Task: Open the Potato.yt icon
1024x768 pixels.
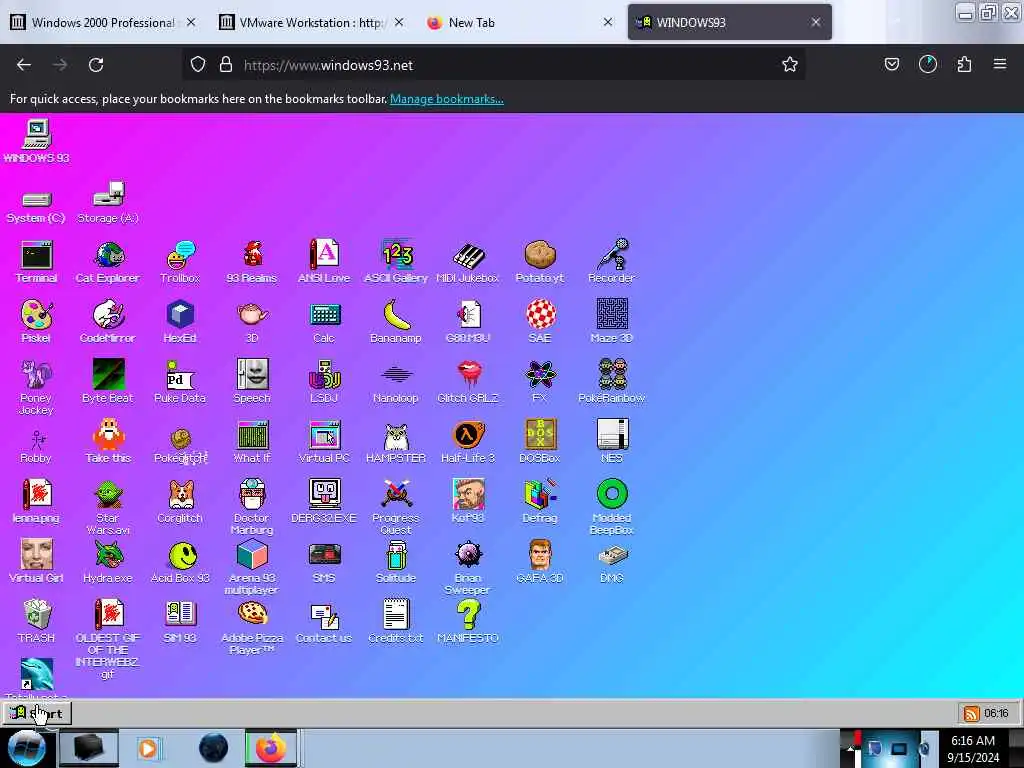Action: [539, 261]
